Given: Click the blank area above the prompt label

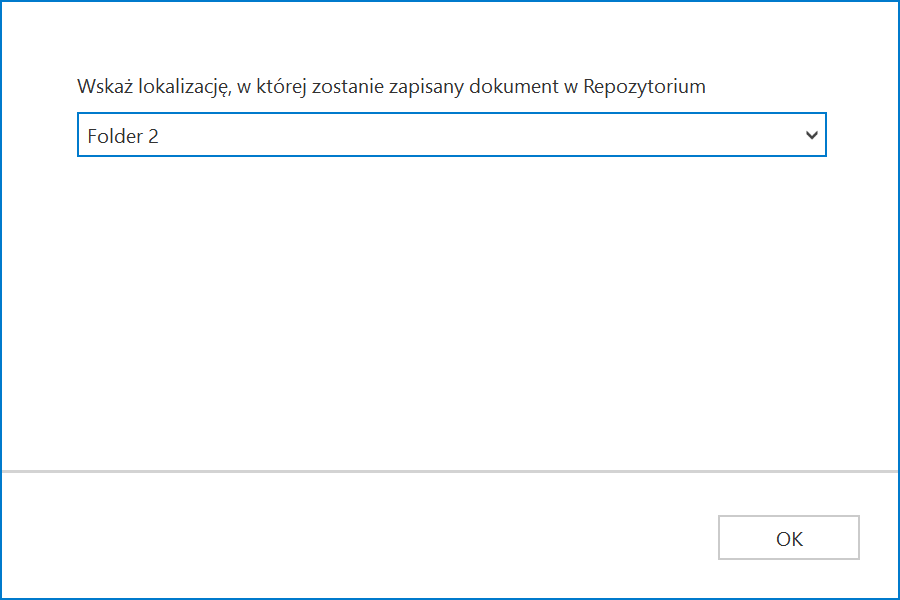Looking at the screenshot, I should (450, 37).
